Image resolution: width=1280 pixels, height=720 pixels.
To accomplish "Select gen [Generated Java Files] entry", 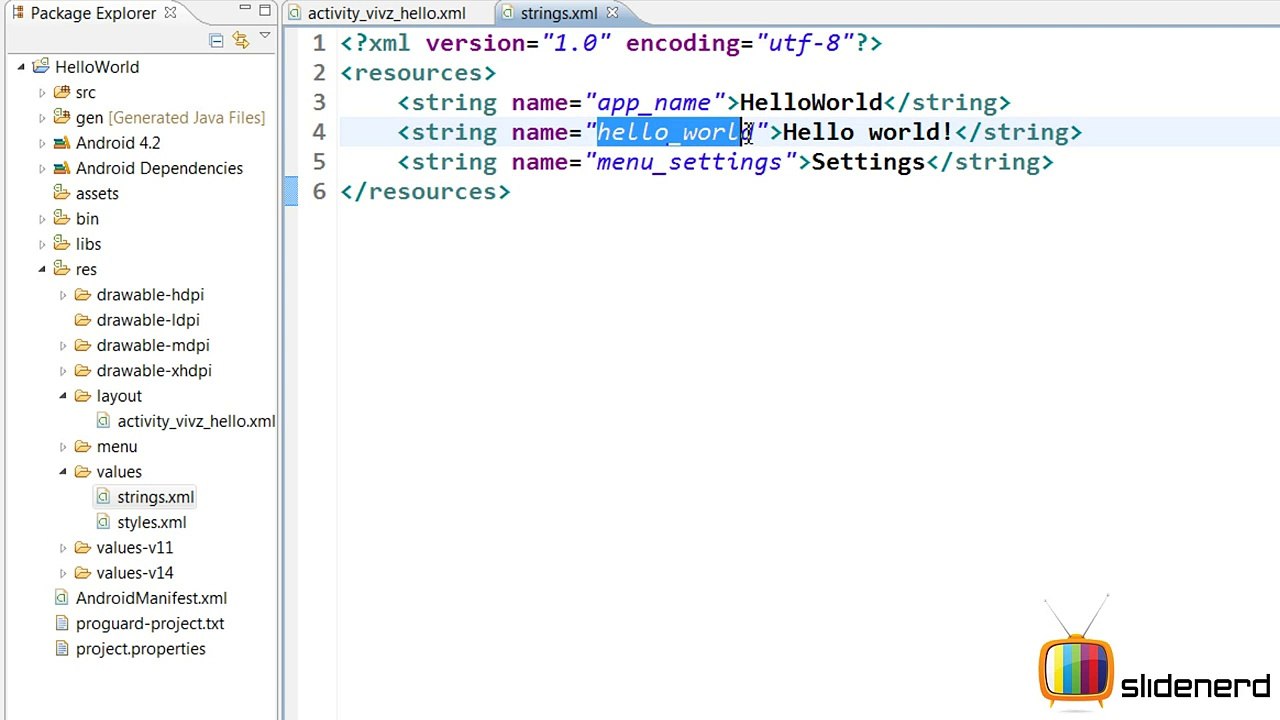I will tap(170, 118).
